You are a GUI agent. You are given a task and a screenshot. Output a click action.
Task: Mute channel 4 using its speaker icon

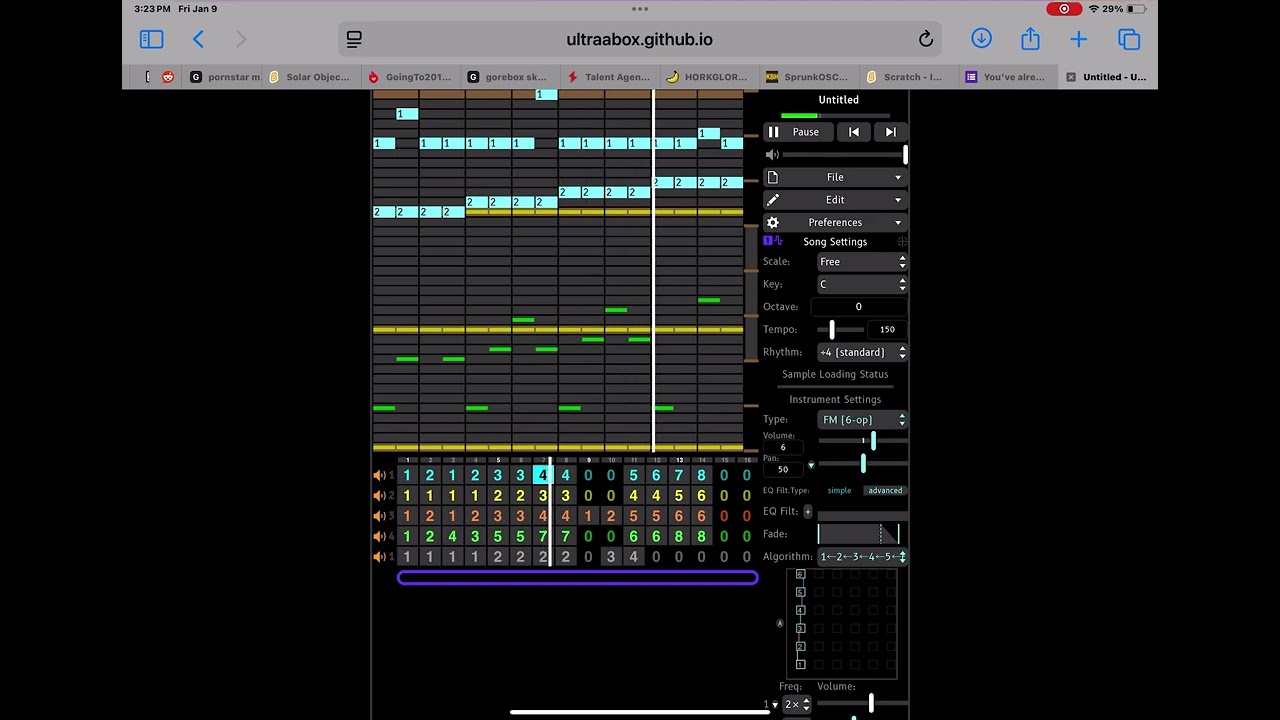(x=380, y=537)
